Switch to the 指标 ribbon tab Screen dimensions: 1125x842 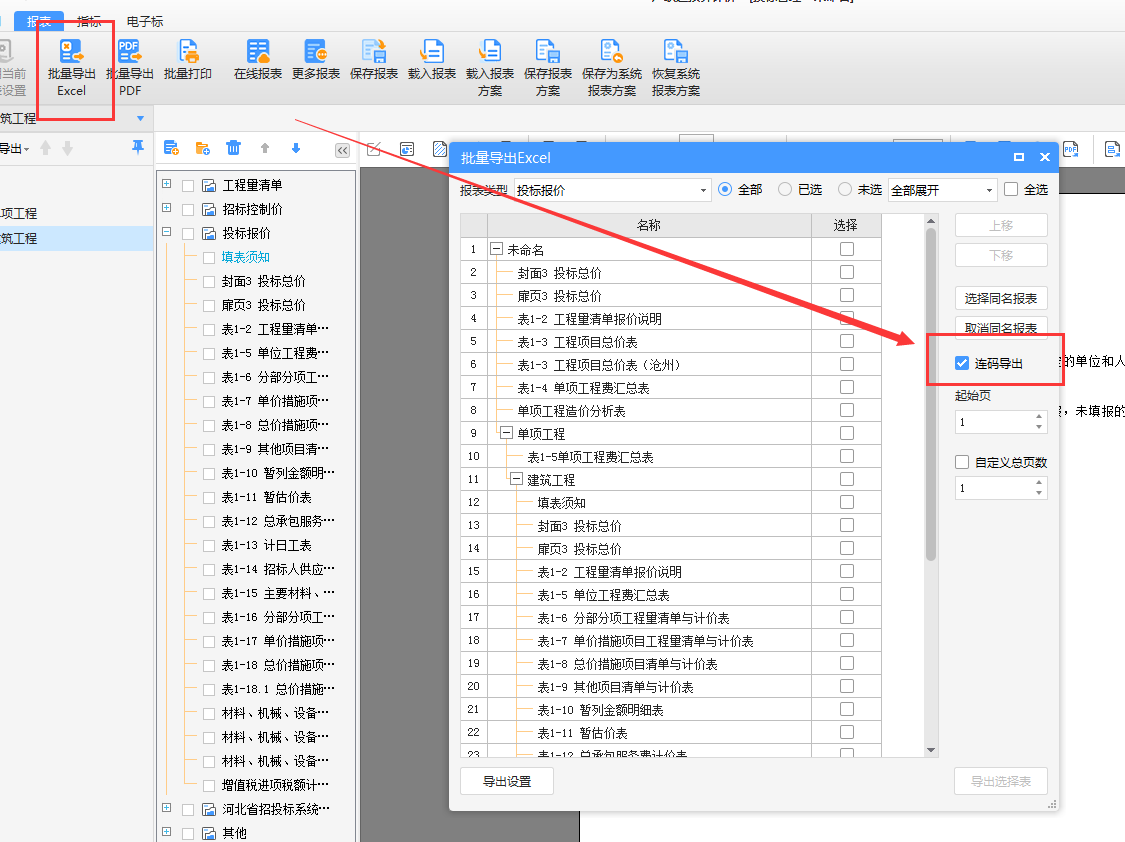[x=89, y=22]
